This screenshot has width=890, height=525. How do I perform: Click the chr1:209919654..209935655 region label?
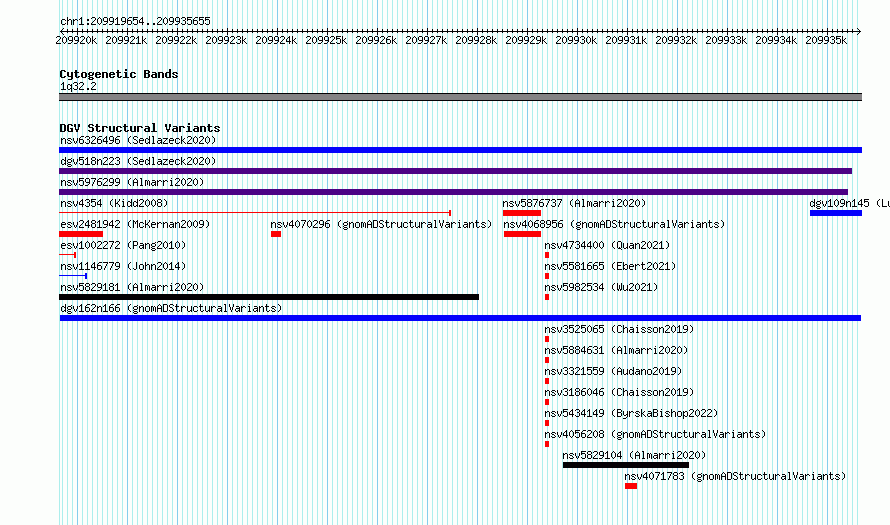(x=135, y=21)
